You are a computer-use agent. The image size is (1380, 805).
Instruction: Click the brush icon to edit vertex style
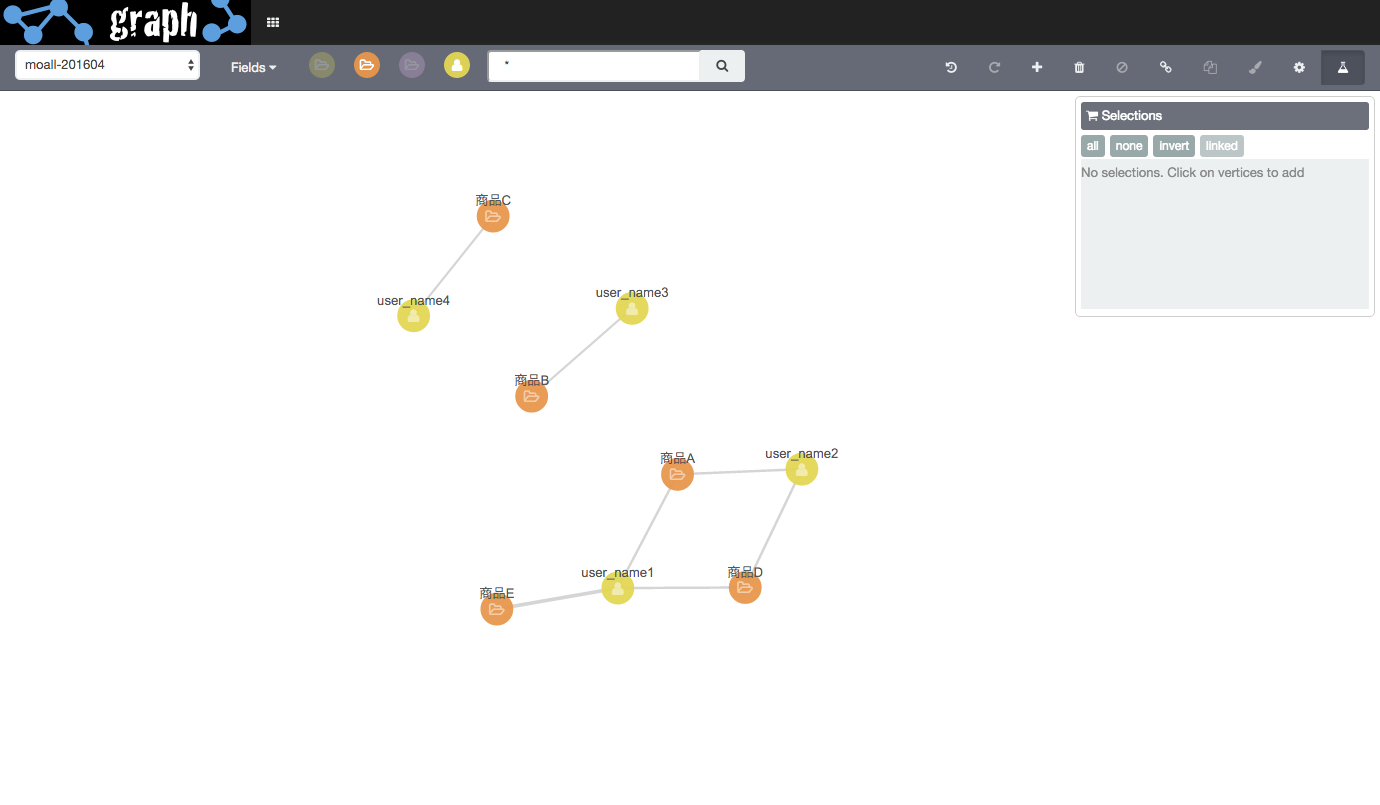click(1255, 67)
